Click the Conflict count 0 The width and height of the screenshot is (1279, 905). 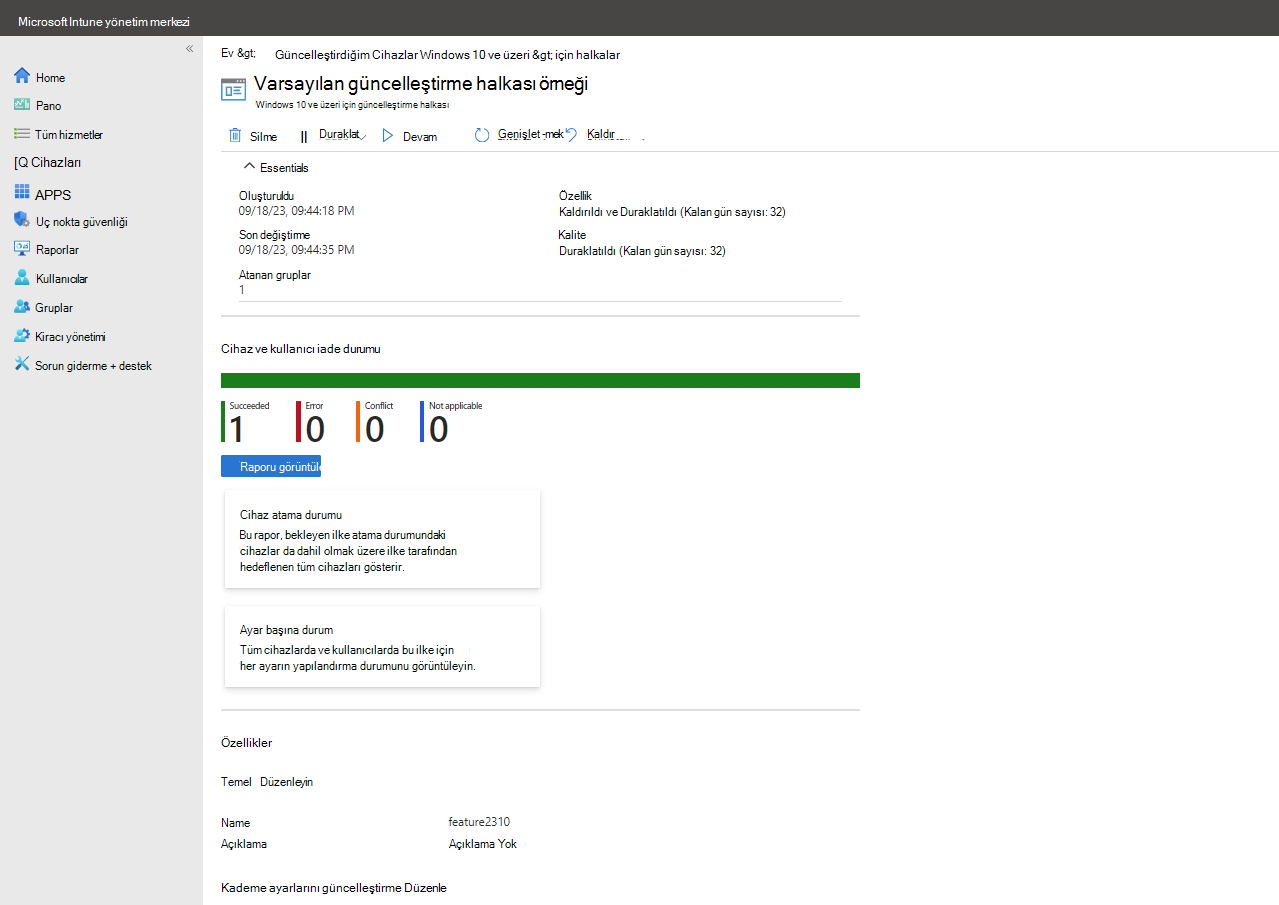(x=374, y=429)
